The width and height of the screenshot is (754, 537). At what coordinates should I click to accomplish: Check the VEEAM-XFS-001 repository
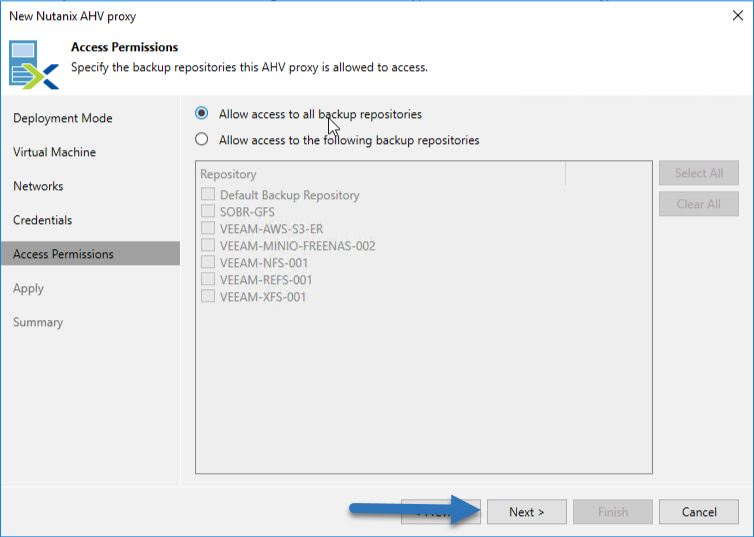point(208,296)
